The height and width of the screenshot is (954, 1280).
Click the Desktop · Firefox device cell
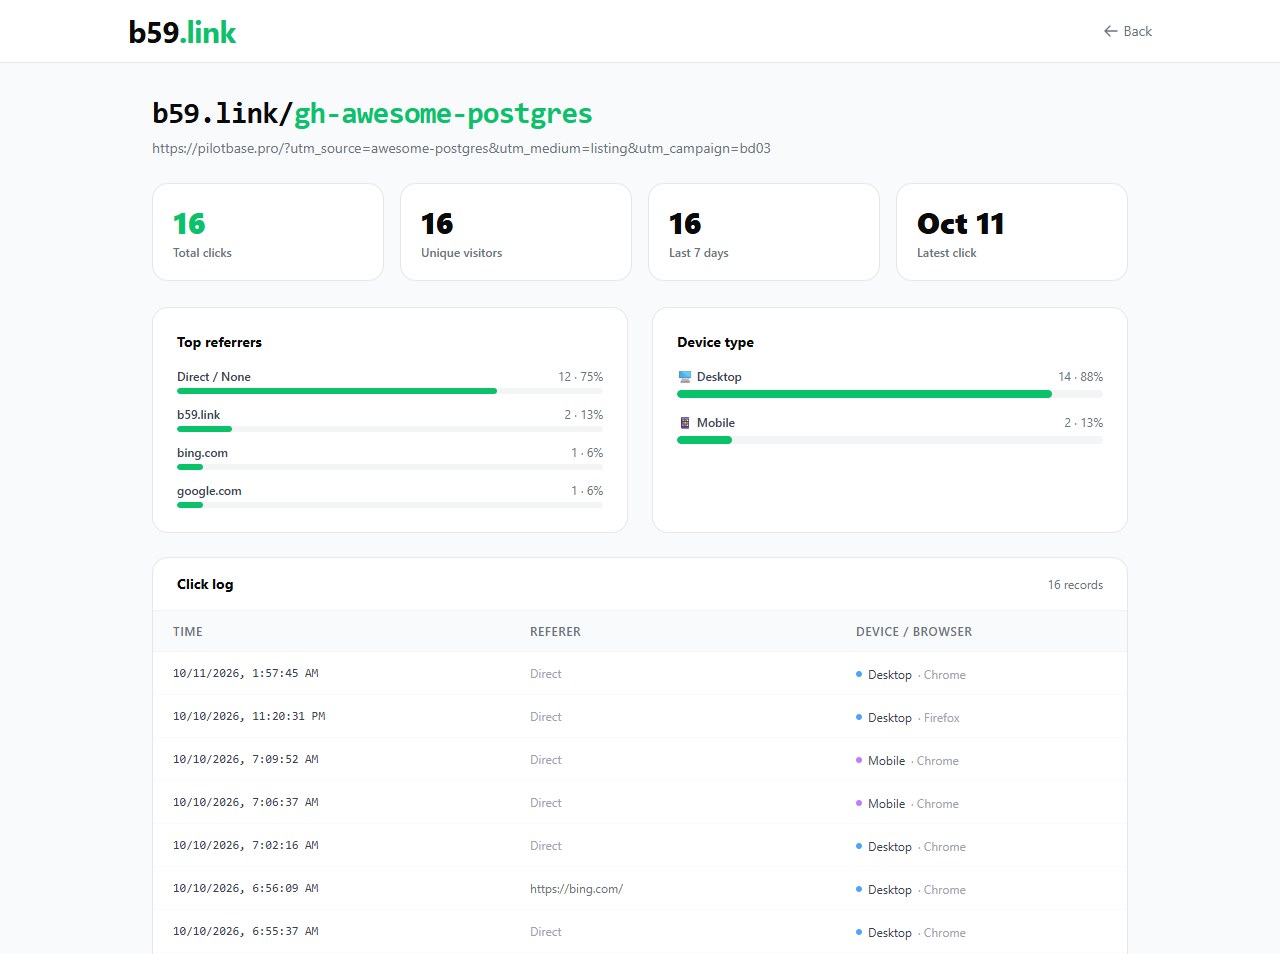(x=908, y=718)
